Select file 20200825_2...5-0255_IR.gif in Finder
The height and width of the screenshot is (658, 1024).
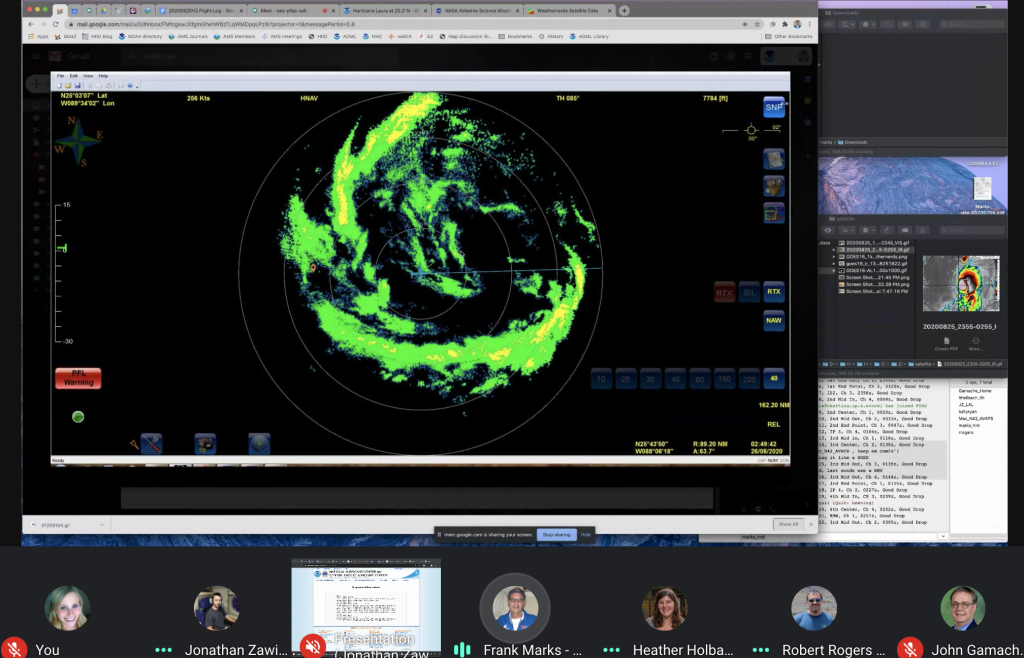[x=876, y=249]
